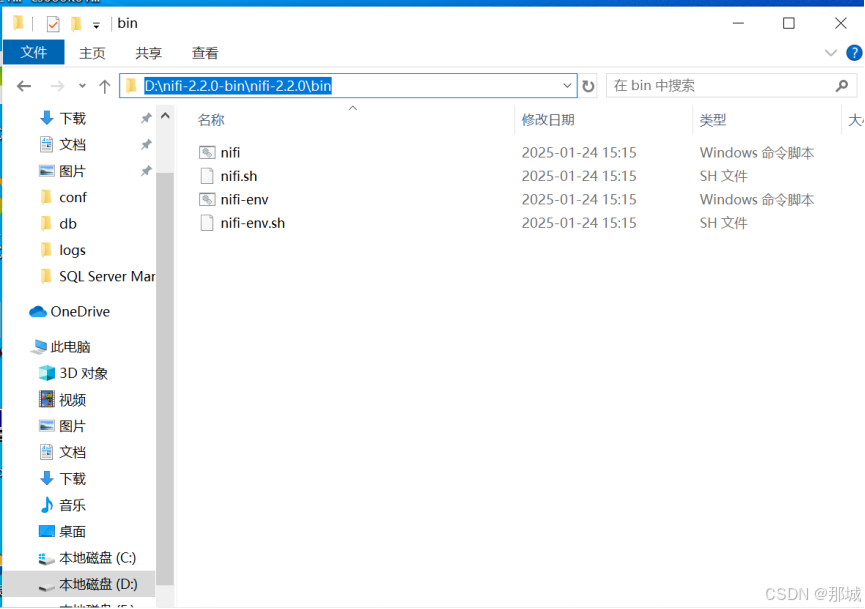Switch to the 主页 ribbon tab
This screenshot has width=865, height=609.
point(92,53)
